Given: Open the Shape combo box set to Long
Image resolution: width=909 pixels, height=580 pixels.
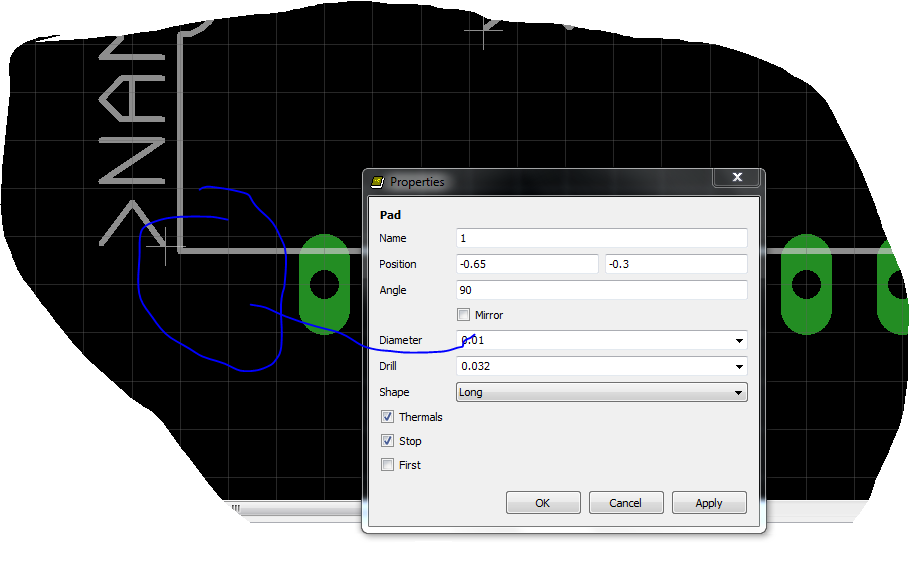Looking at the screenshot, I should (x=602, y=392).
